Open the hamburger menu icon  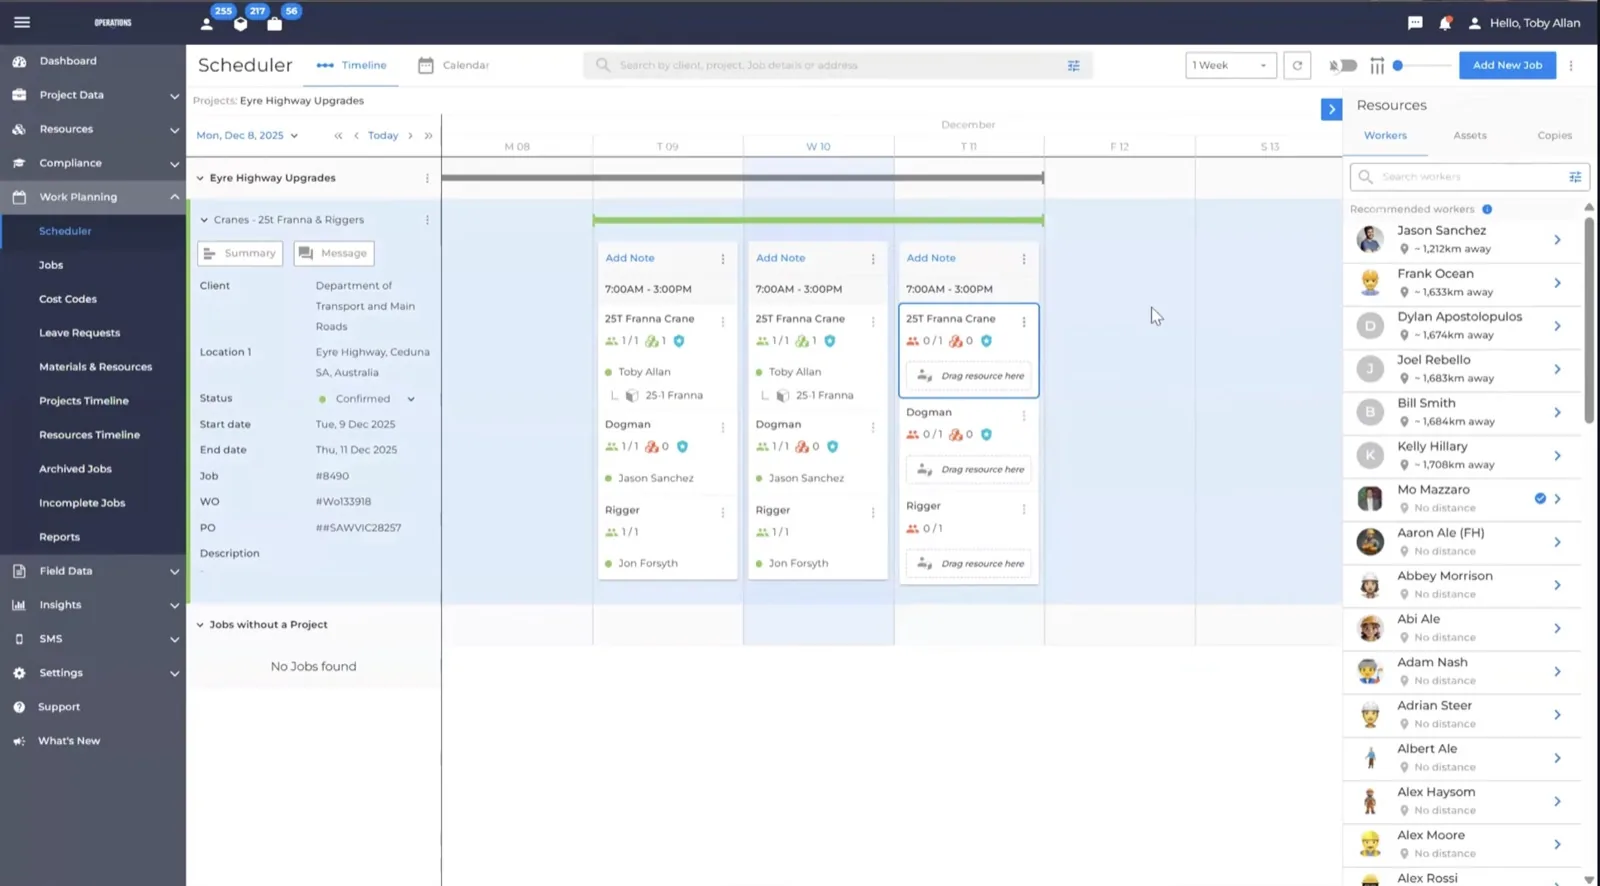(x=22, y=22)
